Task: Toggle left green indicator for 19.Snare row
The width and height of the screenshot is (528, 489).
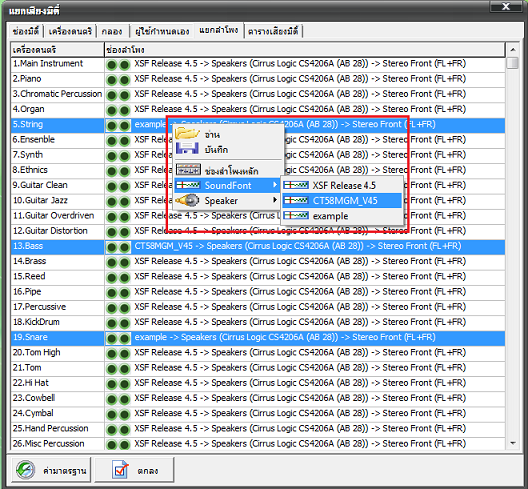Action: click(111, 338)
